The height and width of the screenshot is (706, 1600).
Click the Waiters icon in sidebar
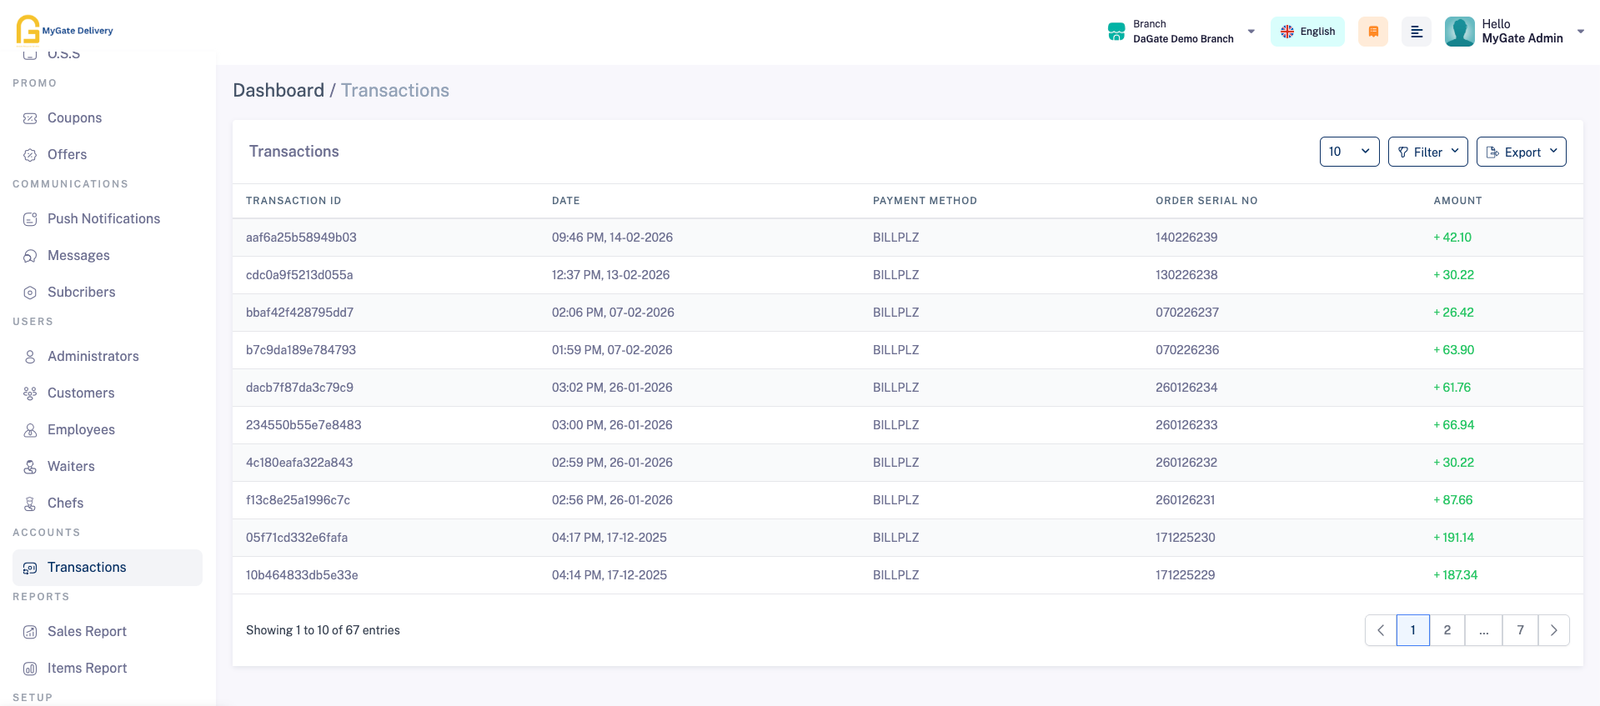(30, 467)
